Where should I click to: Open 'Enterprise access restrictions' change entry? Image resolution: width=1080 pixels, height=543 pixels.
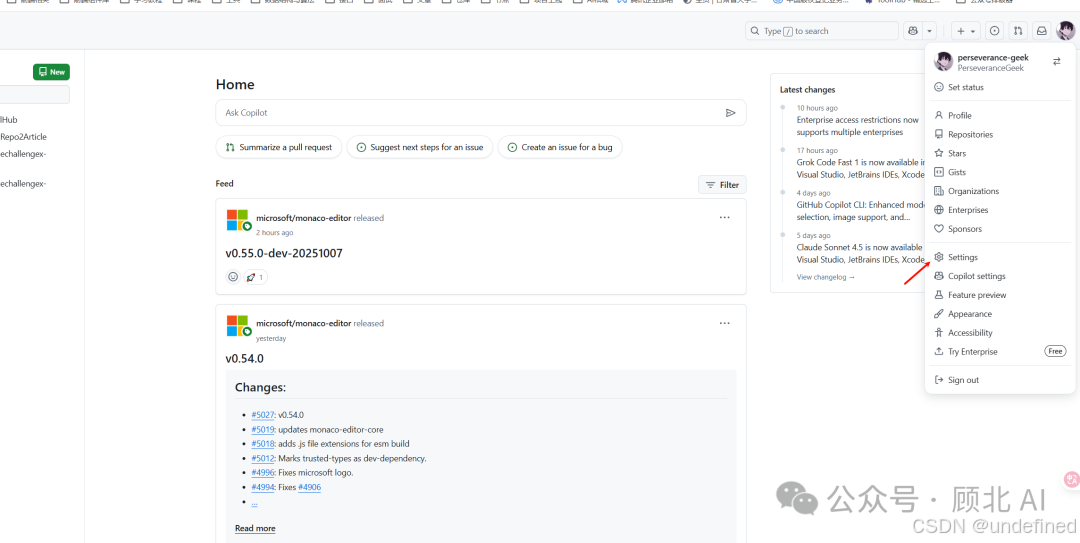click(858, 125)
